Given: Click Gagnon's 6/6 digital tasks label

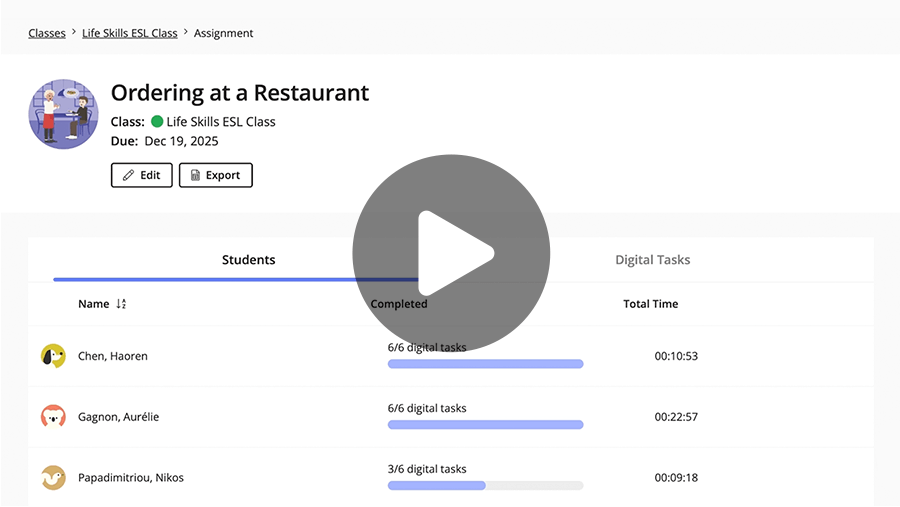Looking at the screenshot, I should [x=427, y=408].
